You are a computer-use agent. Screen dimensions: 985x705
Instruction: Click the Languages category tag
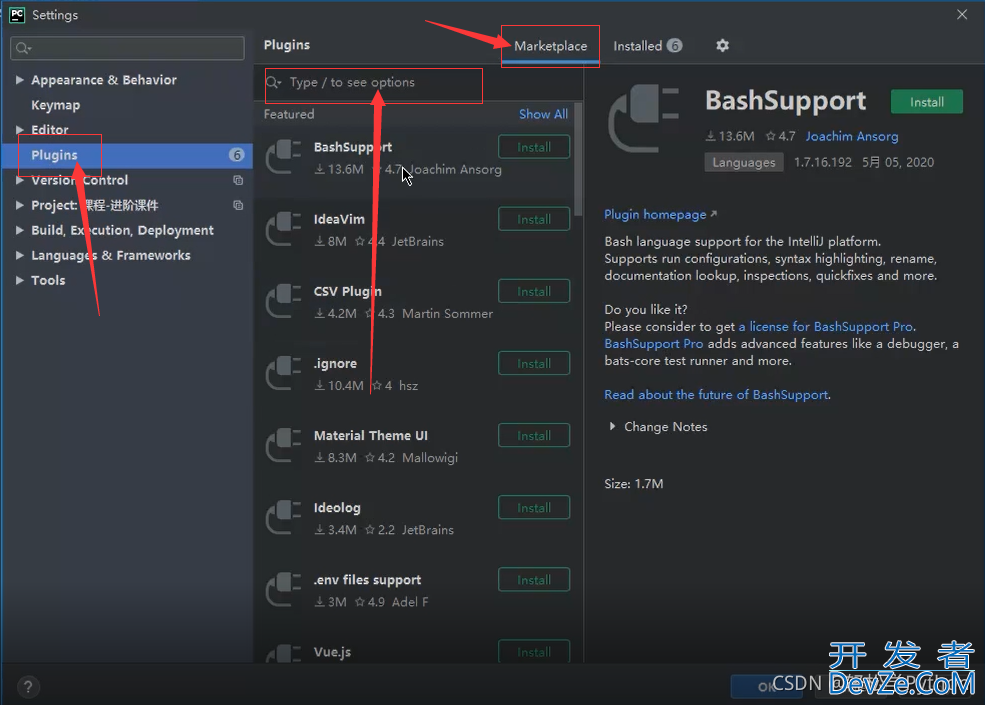744,163
